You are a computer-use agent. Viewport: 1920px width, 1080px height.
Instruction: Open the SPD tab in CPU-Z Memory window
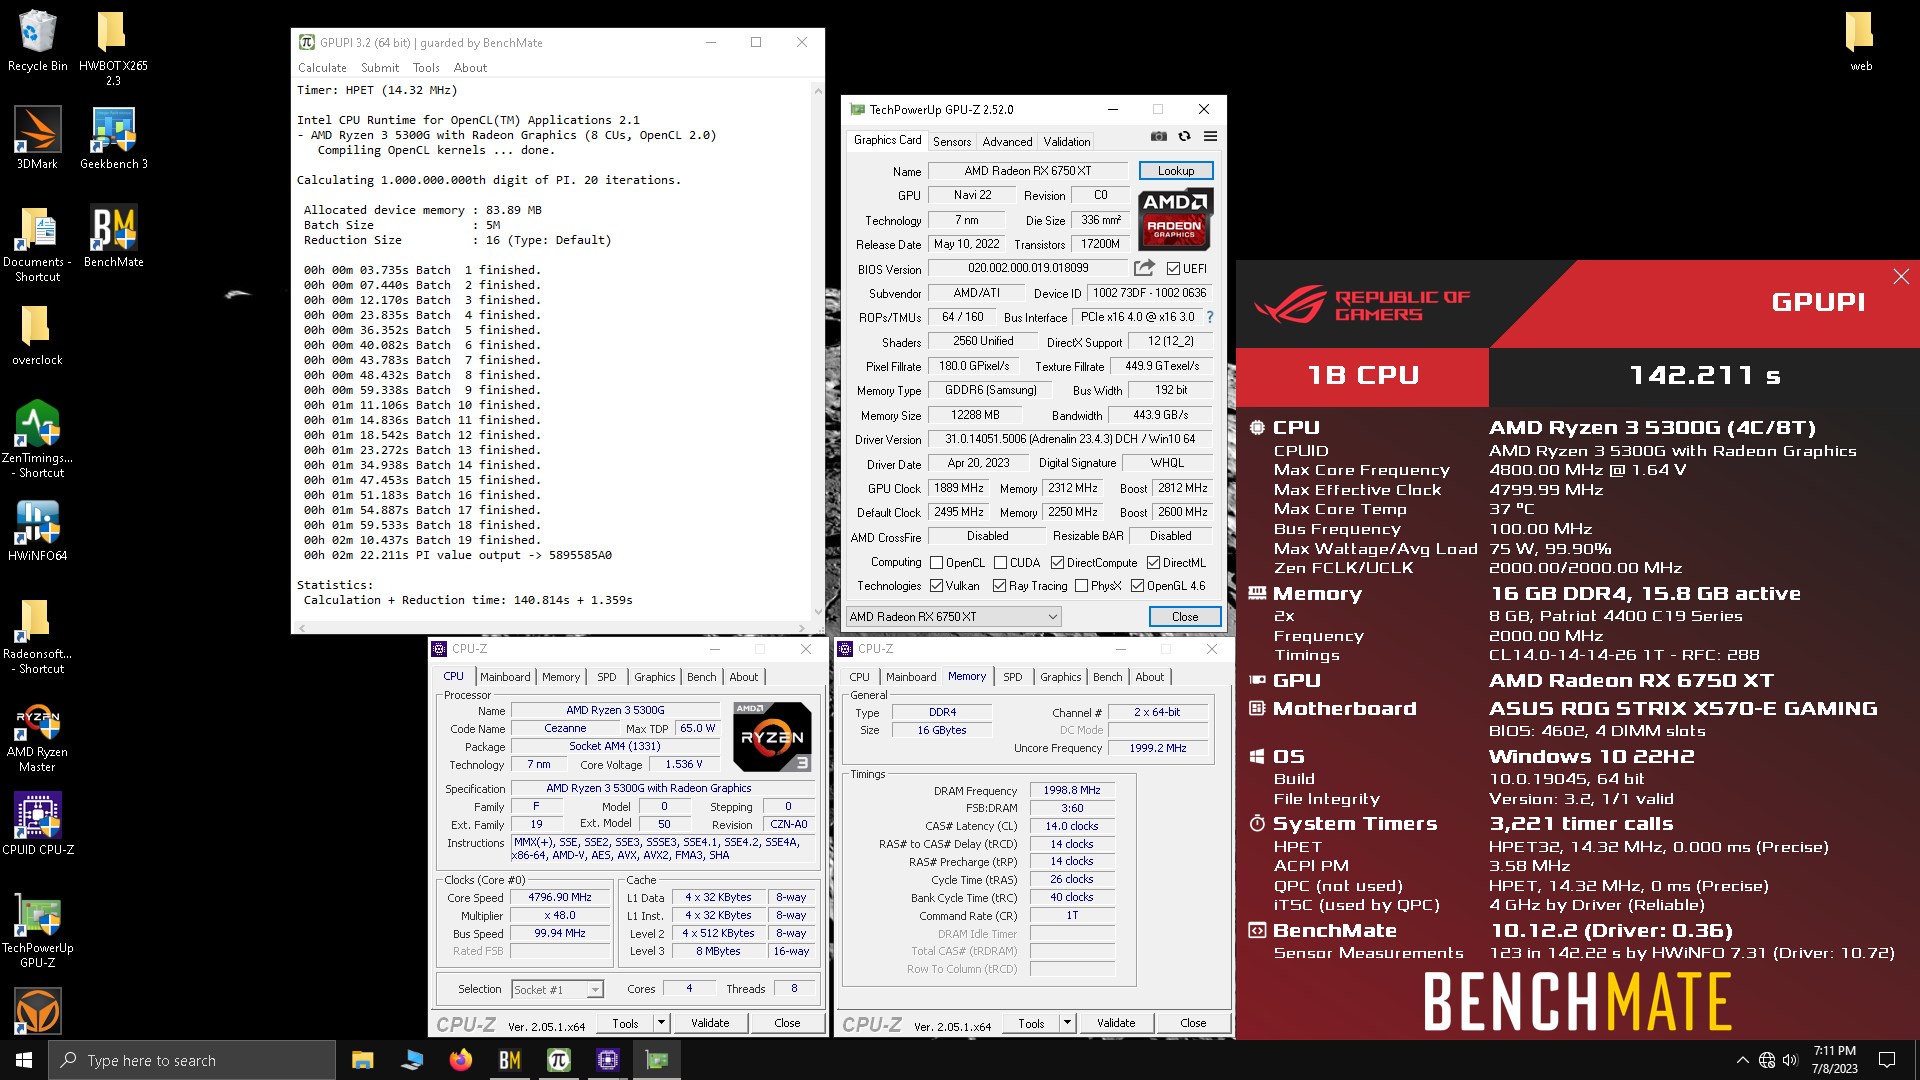[x=1013, y=677]
